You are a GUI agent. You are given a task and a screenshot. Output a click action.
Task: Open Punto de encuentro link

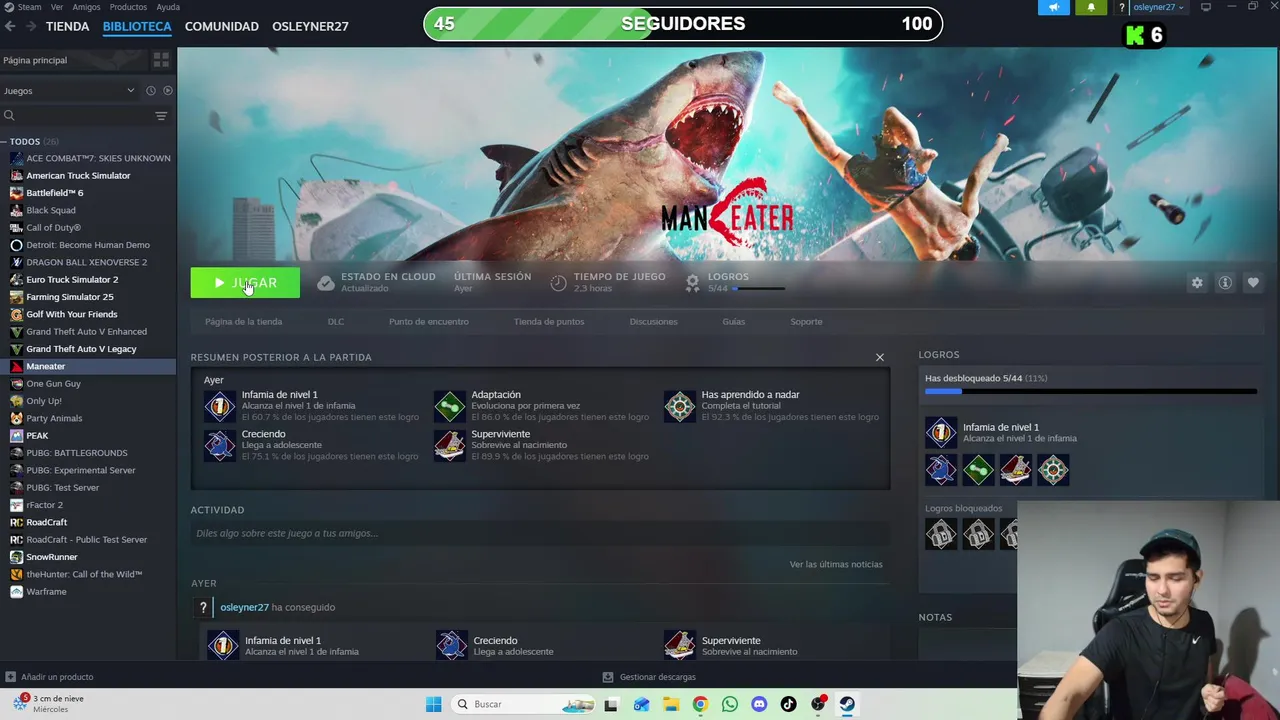(x=428, y=322)
